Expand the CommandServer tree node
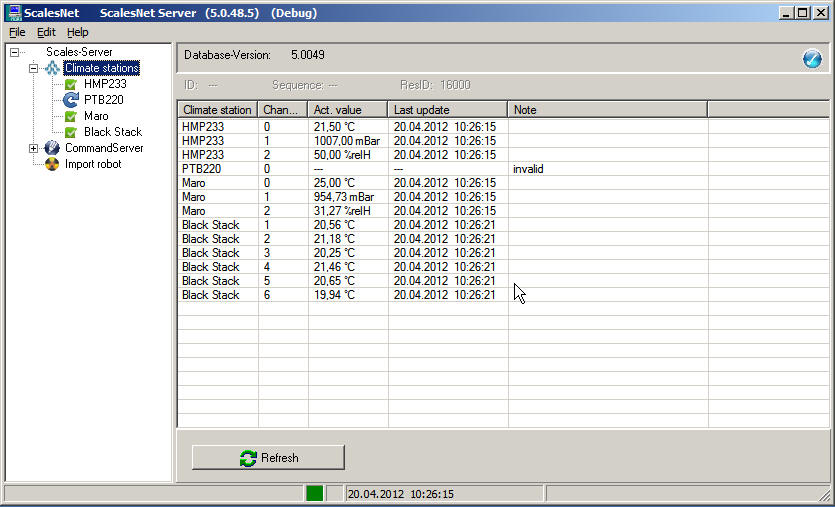Image resolution: width=835 pixels, height=507 pixels. [33, 148]
